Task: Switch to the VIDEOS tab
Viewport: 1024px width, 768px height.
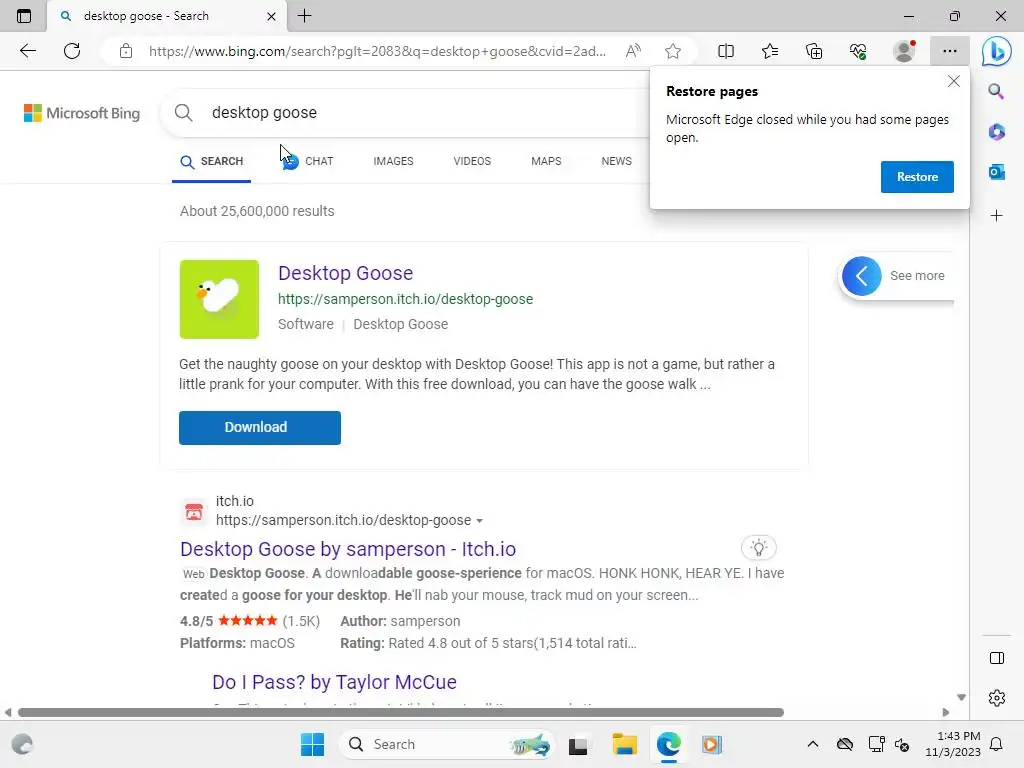Action: click(x=472, y=161)
